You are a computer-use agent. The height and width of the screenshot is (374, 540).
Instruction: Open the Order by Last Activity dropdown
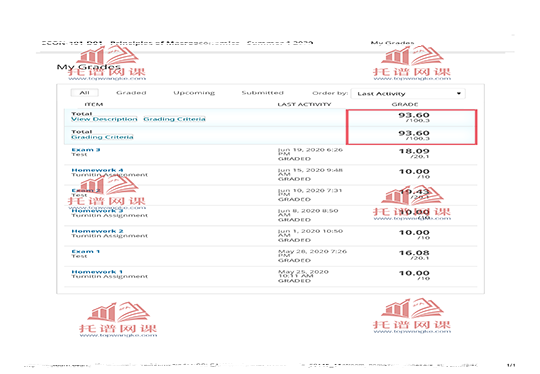[408, 94]
